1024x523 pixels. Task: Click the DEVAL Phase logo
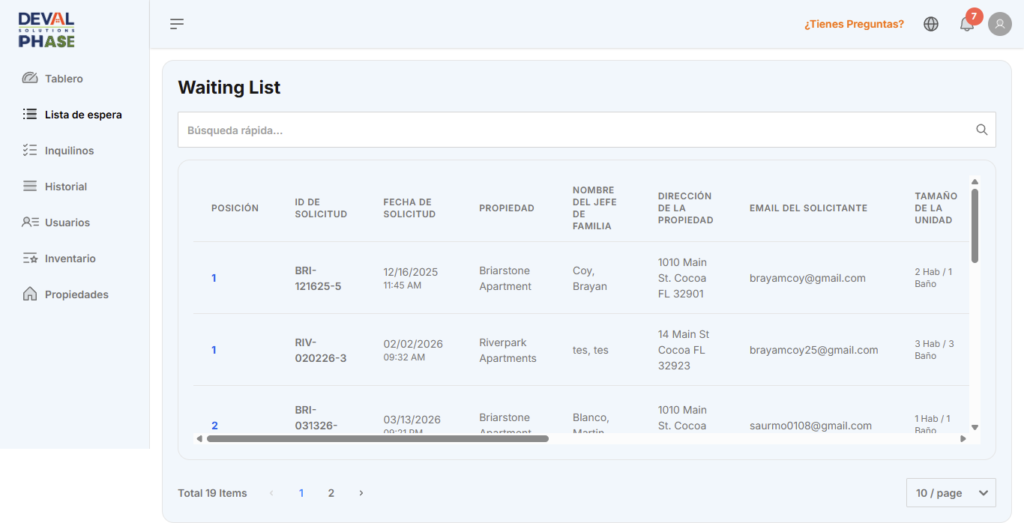(x=46, y=30)
